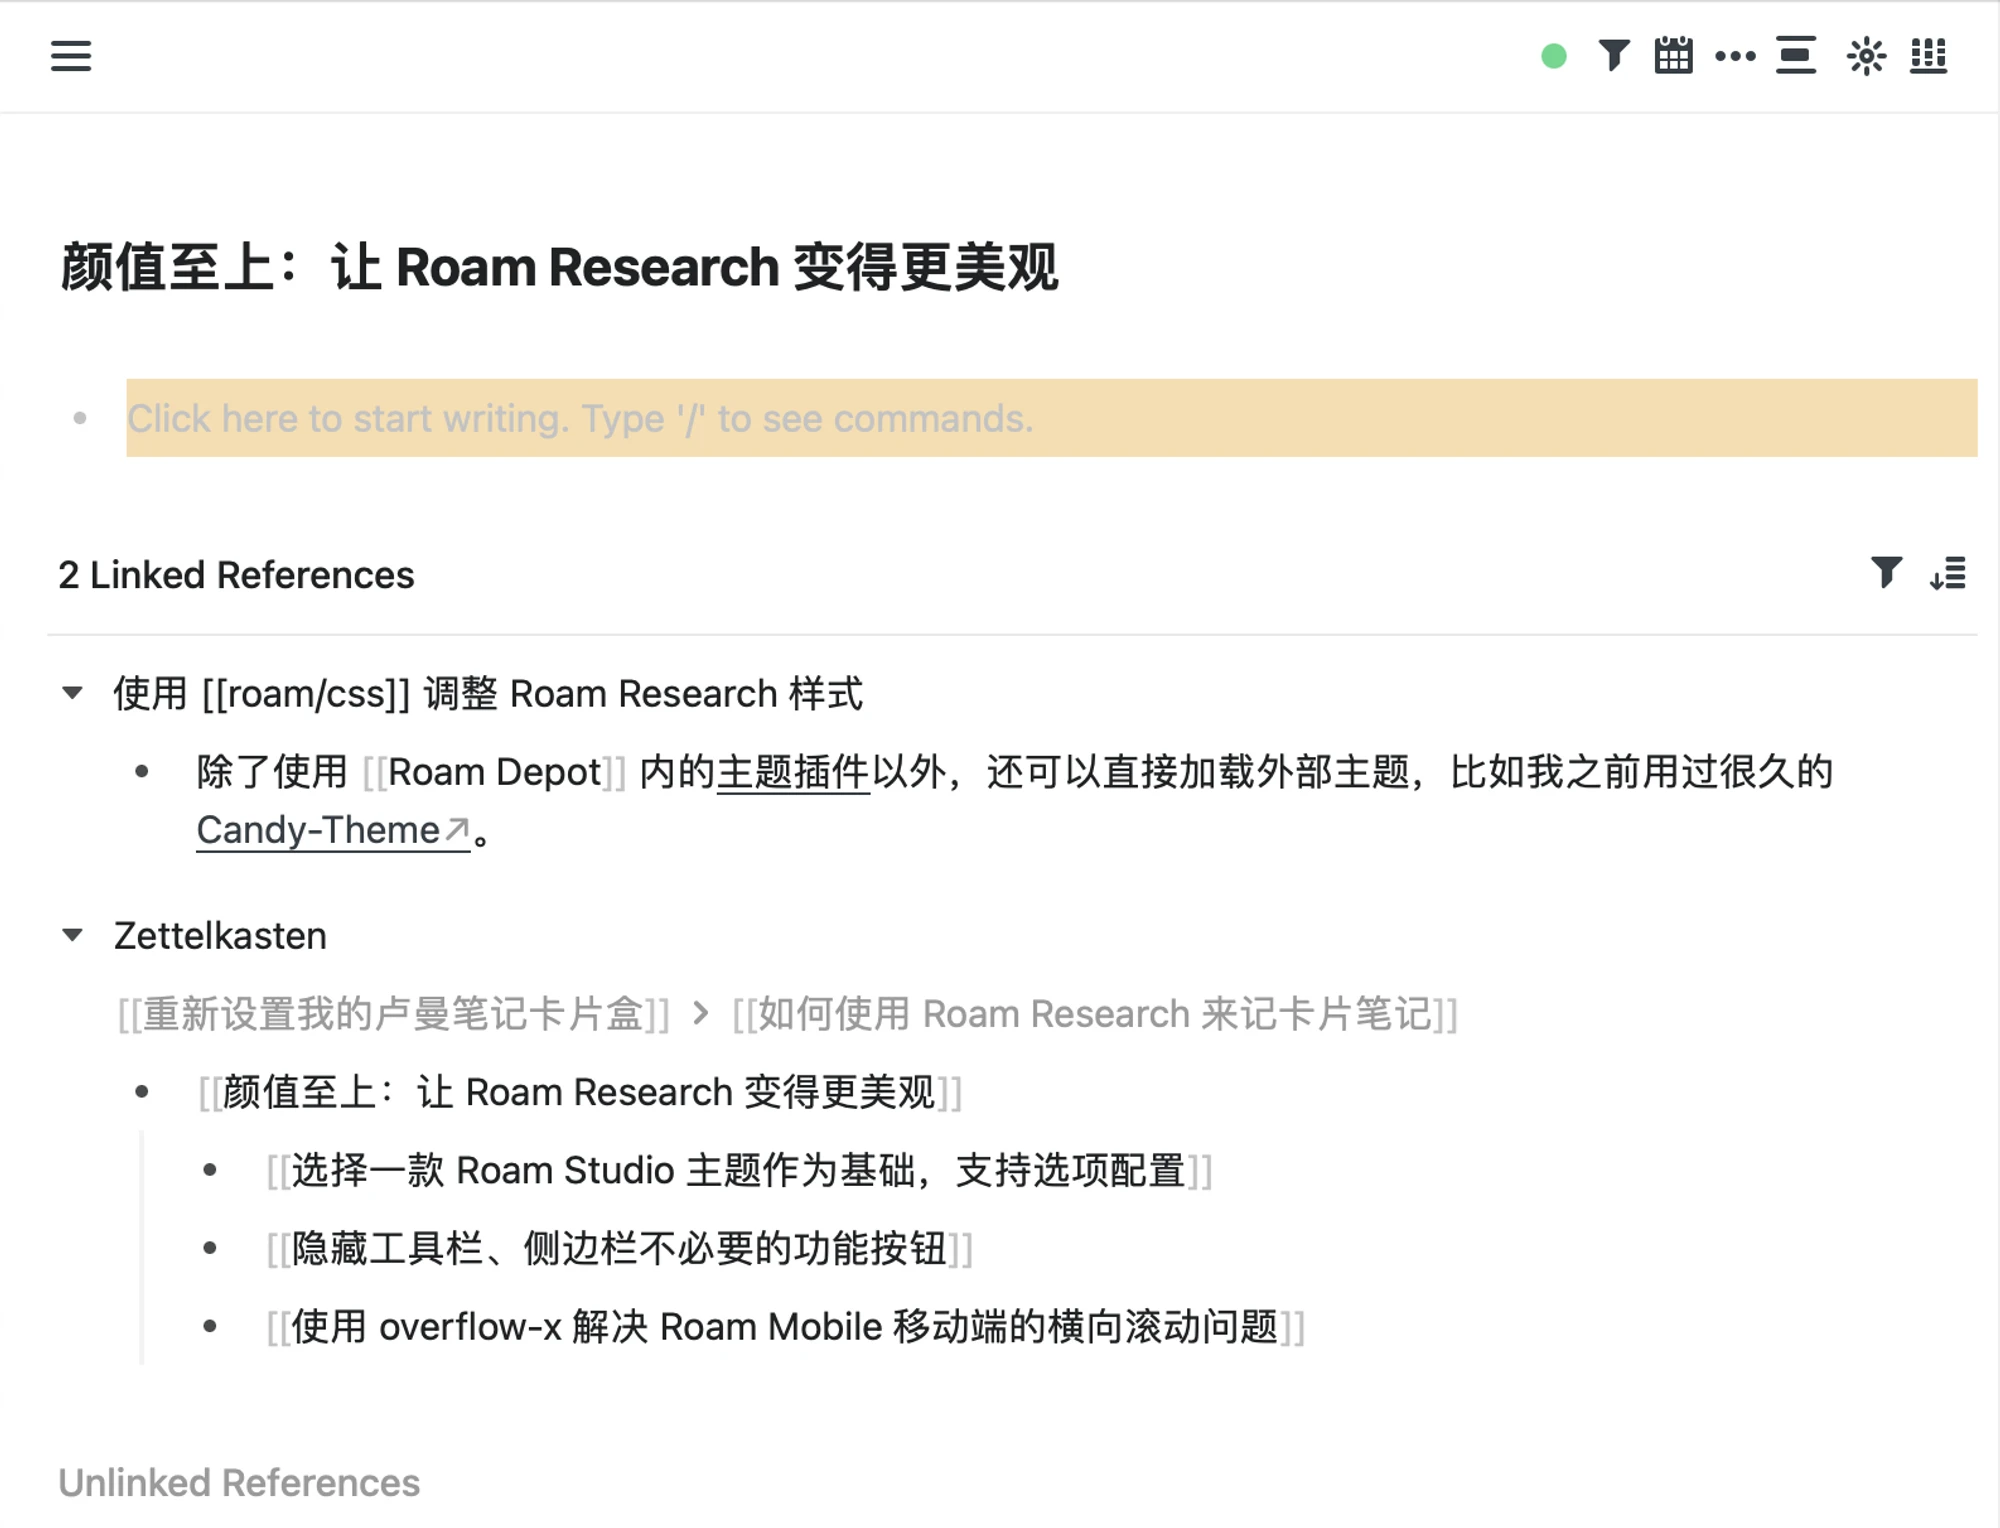Sort the Linked References list

pos(1948,573)
